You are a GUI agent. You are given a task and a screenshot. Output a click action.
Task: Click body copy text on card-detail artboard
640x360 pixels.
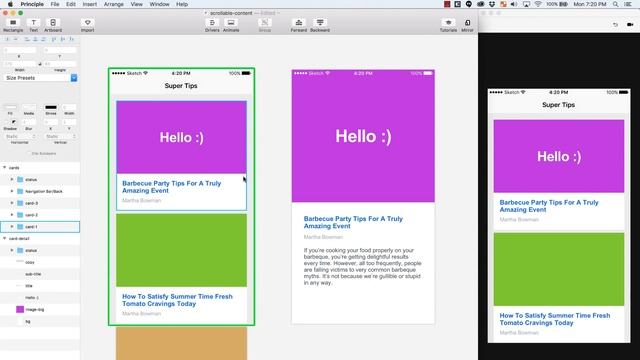pos(362,266)
